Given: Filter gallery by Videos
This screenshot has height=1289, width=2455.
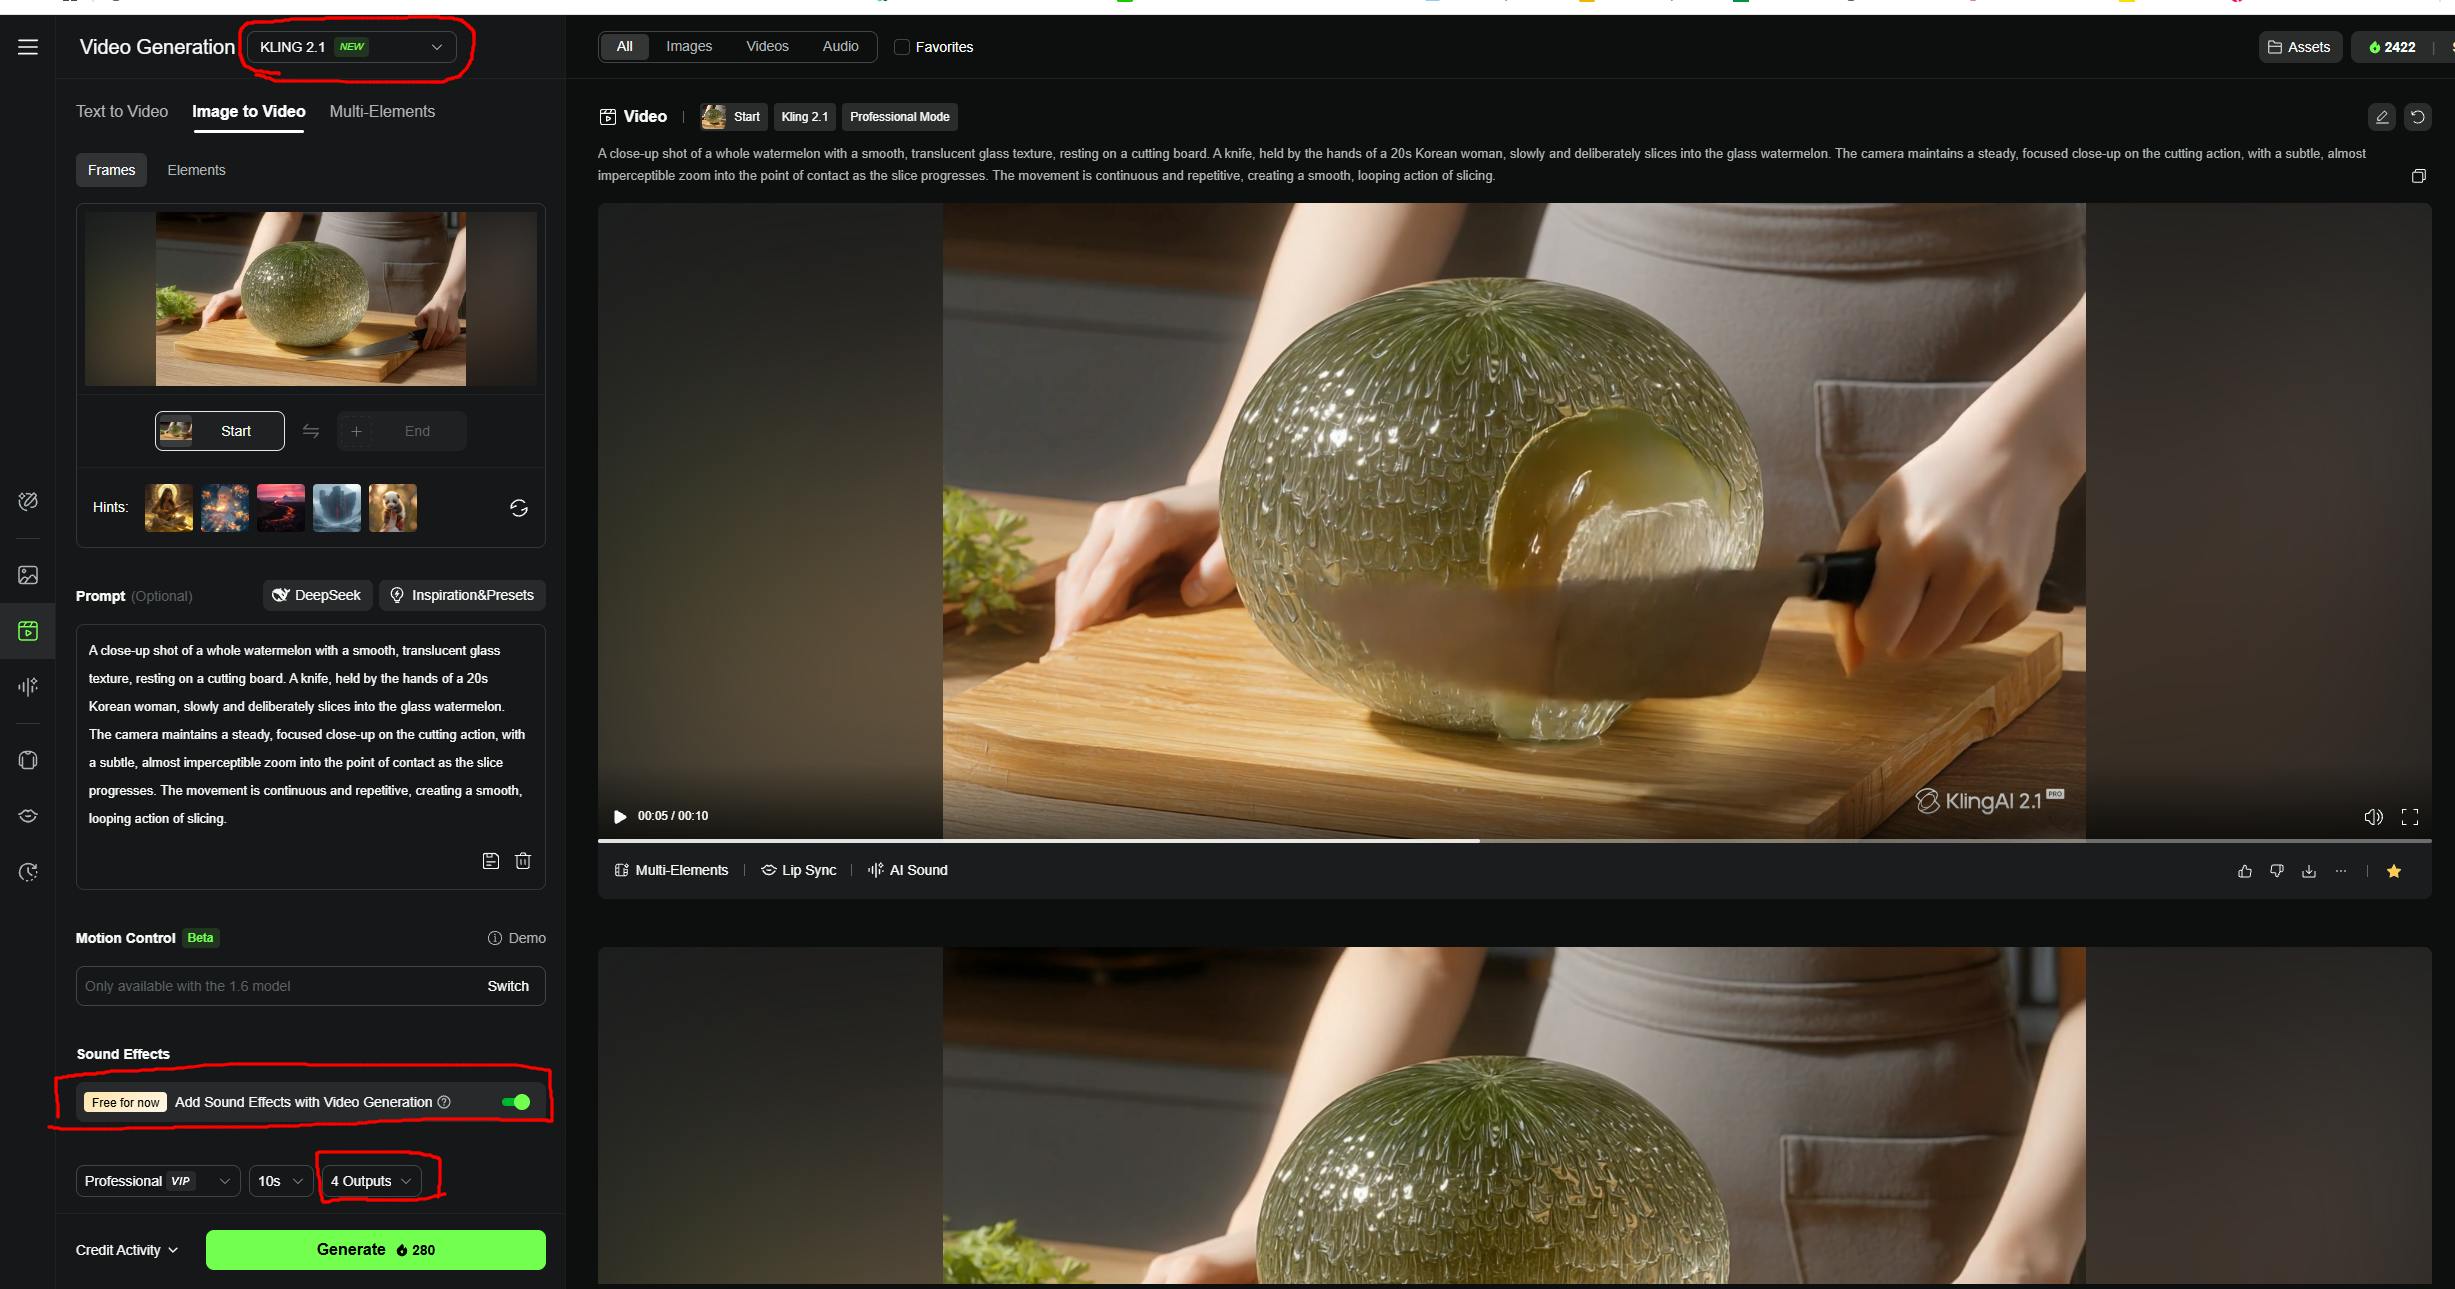Looking at the screenshot, I should click(767, 47).
